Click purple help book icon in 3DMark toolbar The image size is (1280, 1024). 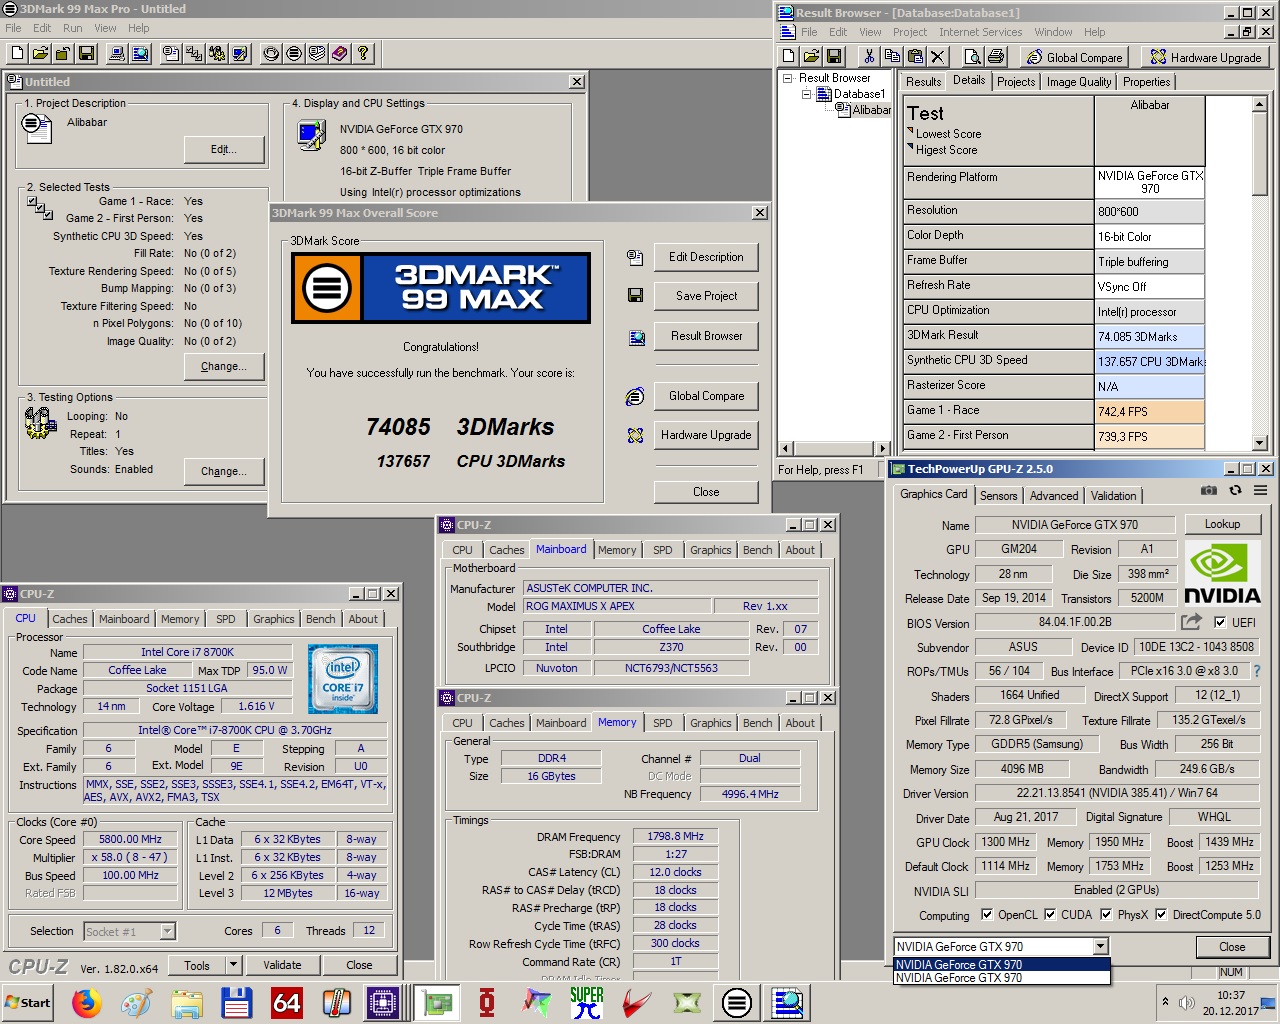[x=340, y=54]
